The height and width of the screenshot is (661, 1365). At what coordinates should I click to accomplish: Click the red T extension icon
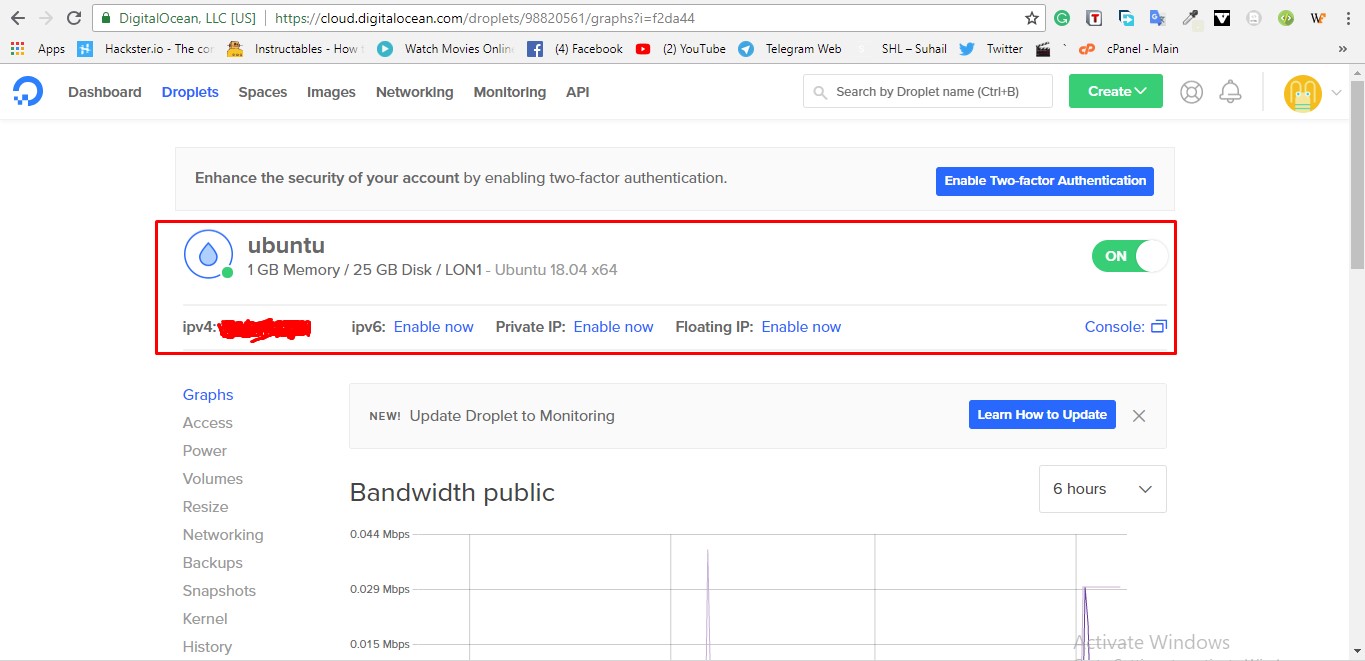pyautogui.click(x=1095, y=18)
